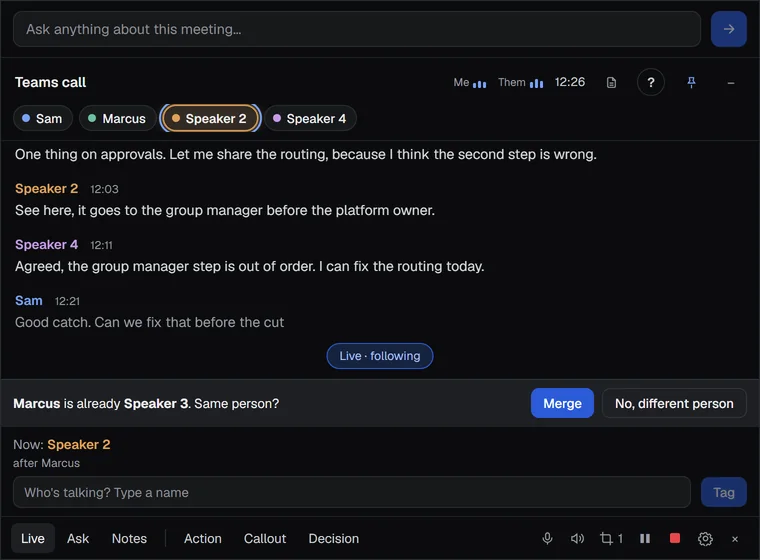This screenshot has width=760, height=560.
Task: Switch to the Live tab
Action: tap(32, 538)
